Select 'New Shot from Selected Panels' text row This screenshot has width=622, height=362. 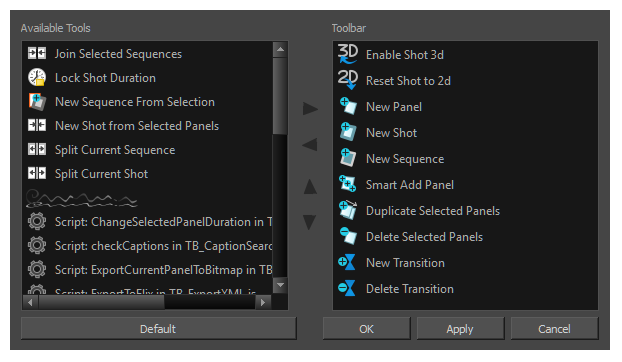(x=137, y=126)
